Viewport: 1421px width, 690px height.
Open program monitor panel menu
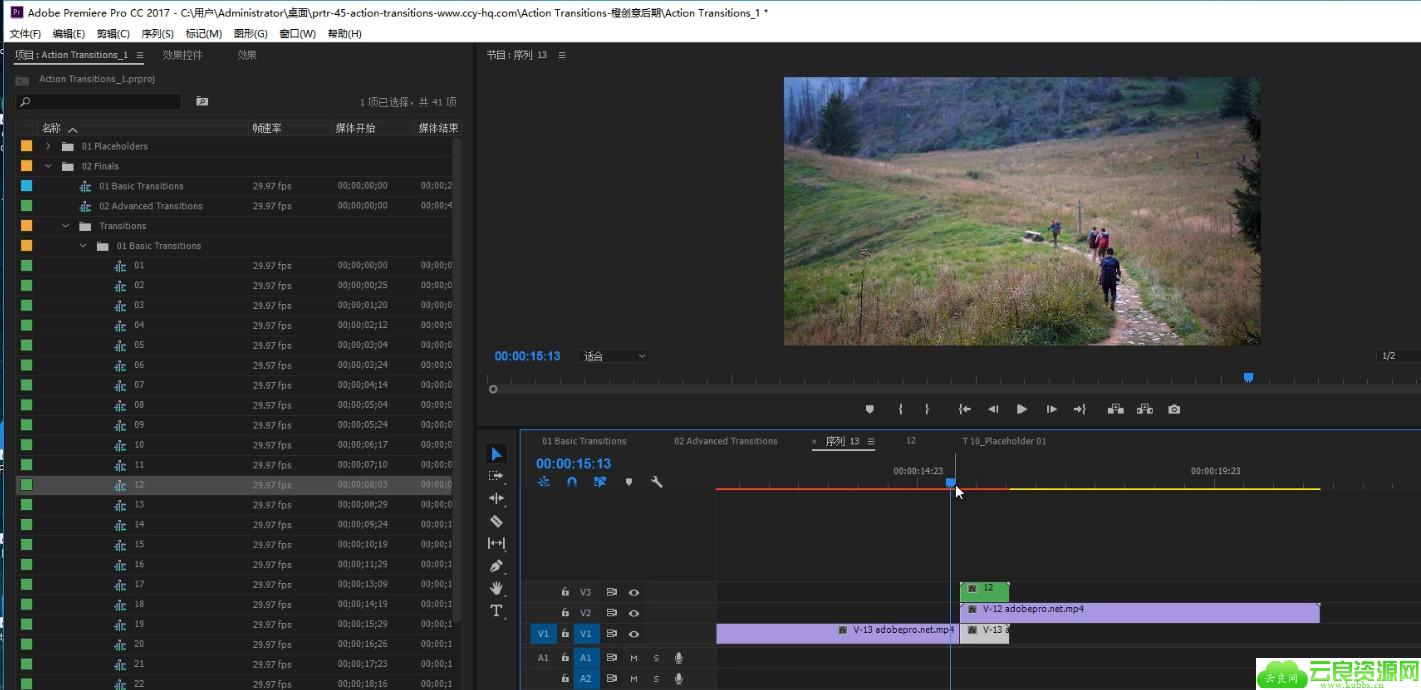click(x=562, y=55)
